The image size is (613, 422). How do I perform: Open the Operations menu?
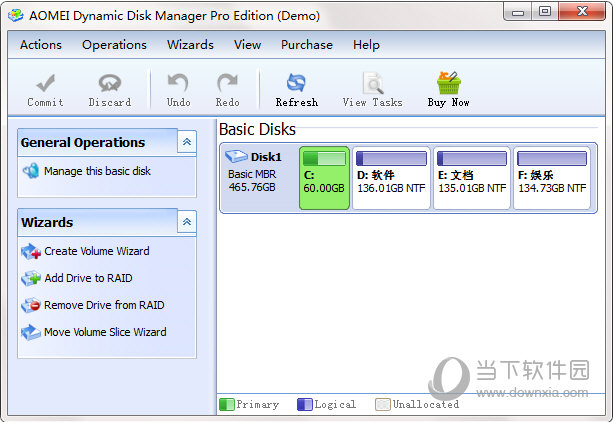tap(114, 45)
